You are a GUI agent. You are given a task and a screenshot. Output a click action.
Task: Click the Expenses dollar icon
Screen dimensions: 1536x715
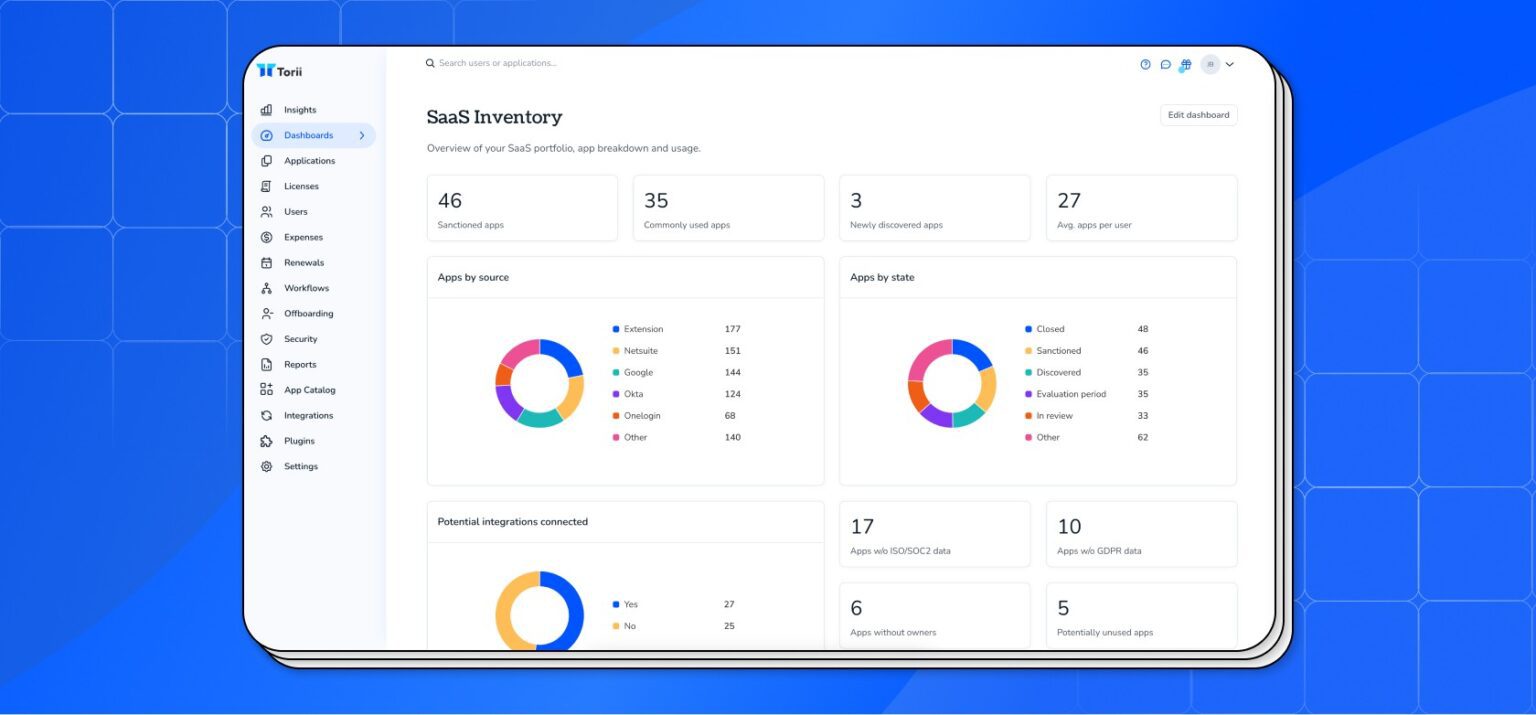(x=265, y=237)
